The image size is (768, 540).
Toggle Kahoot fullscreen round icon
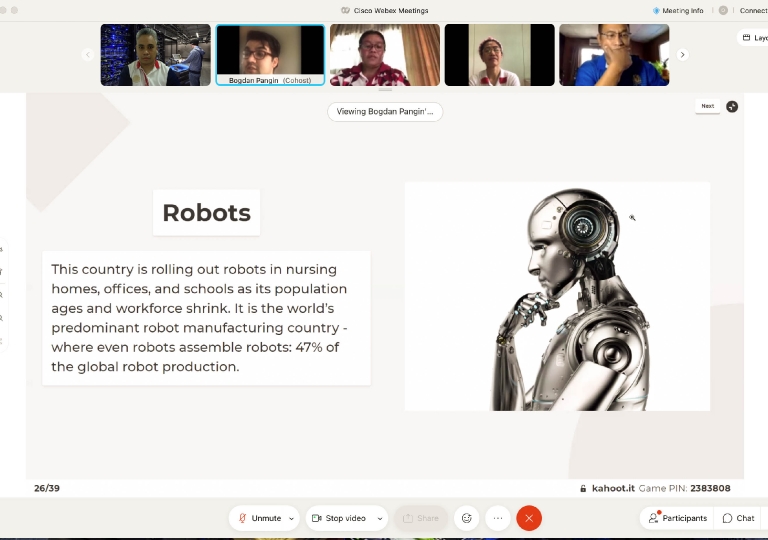pyautogui.click(x=732, y=106)
